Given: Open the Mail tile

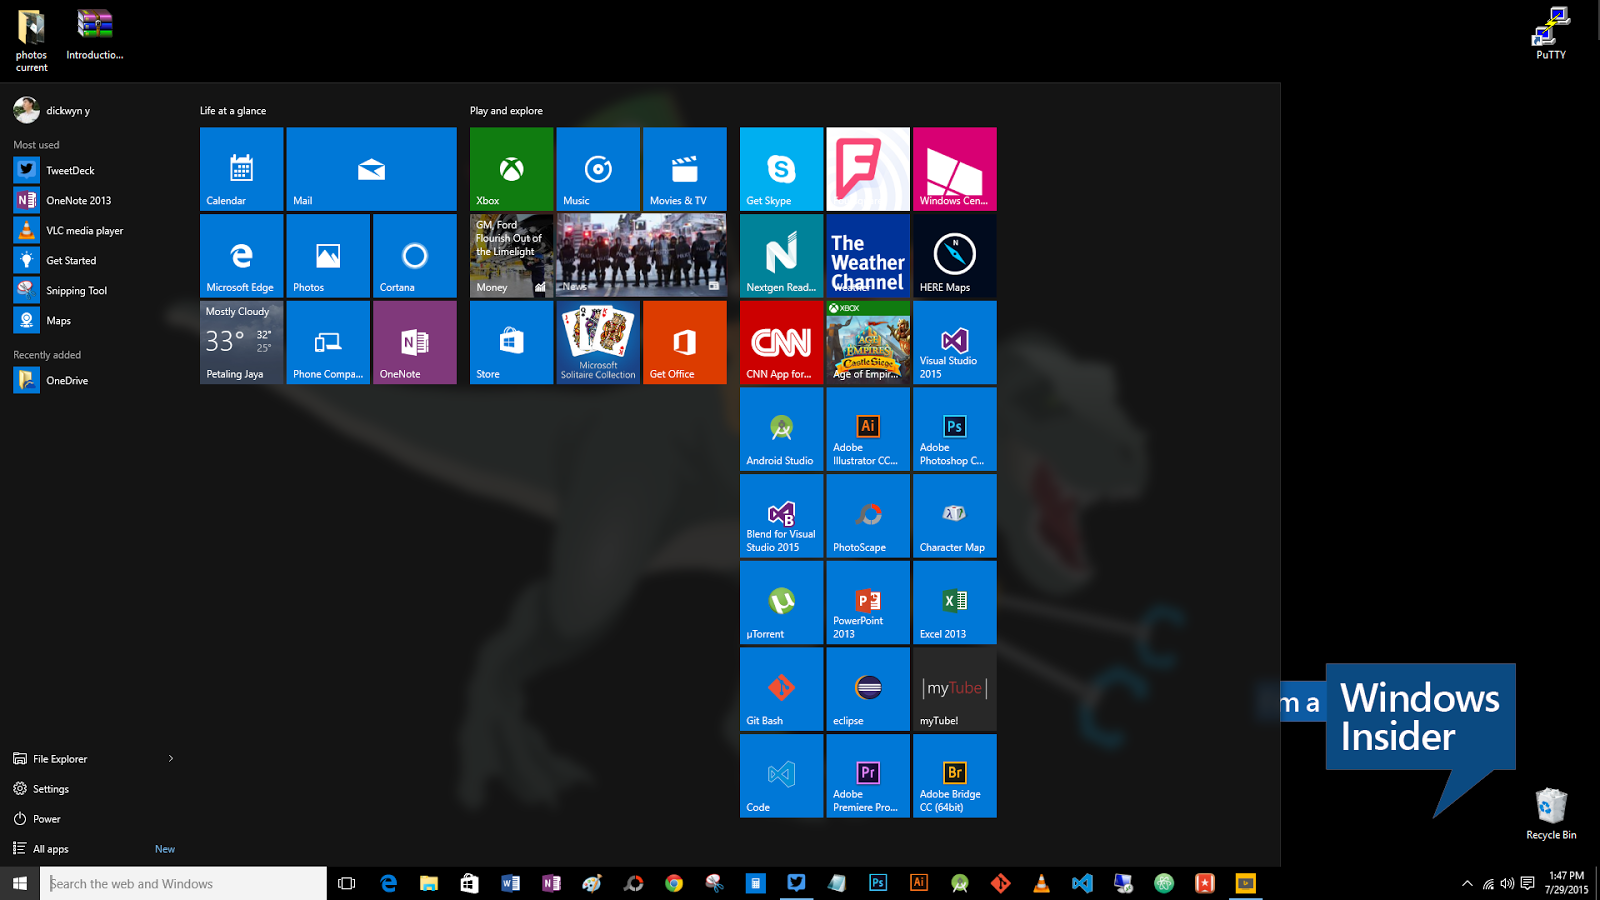Looking at the screenshot, I should [x=371, y=169].
